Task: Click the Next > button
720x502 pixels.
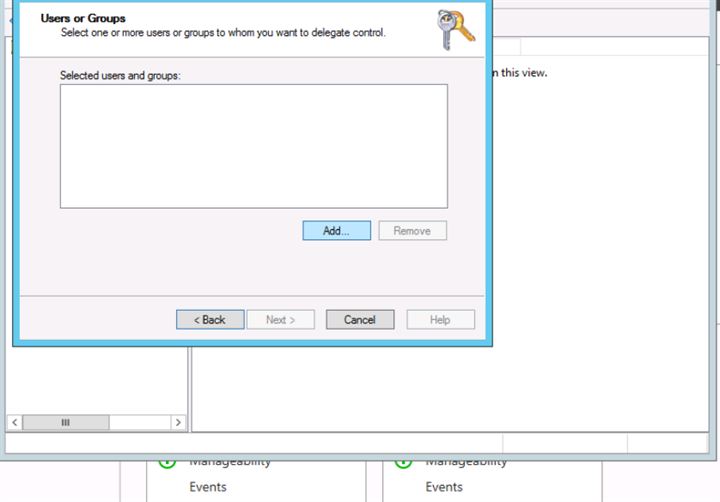Action: click(x=281, y=320)
